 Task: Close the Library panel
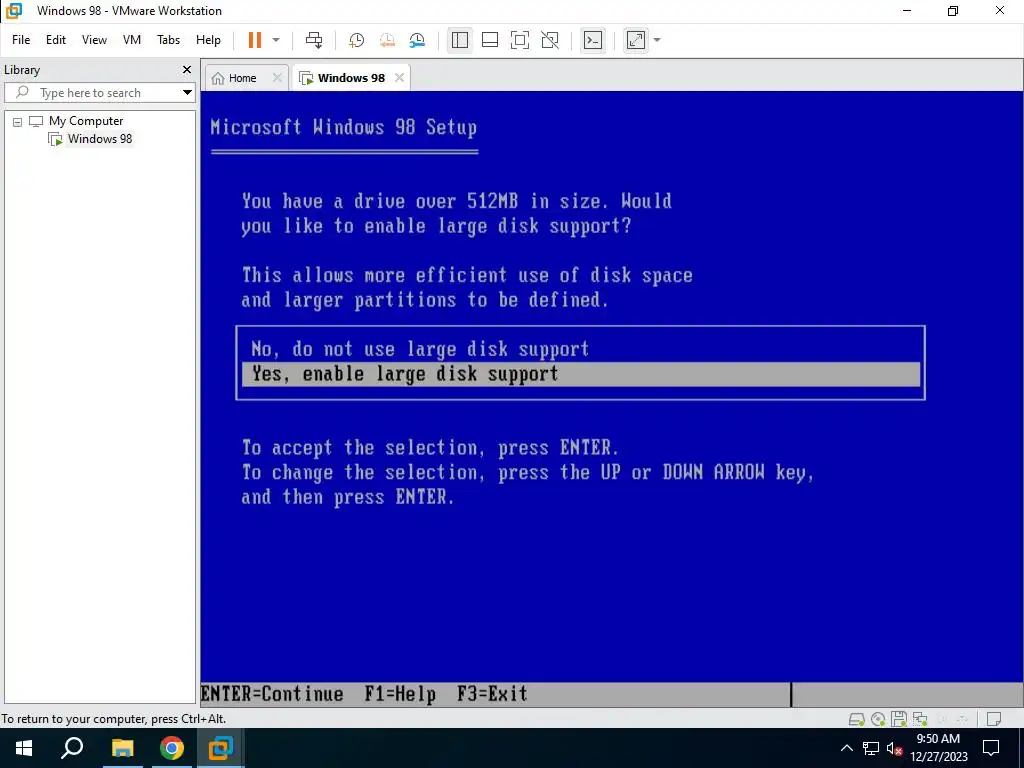point(187,69)
